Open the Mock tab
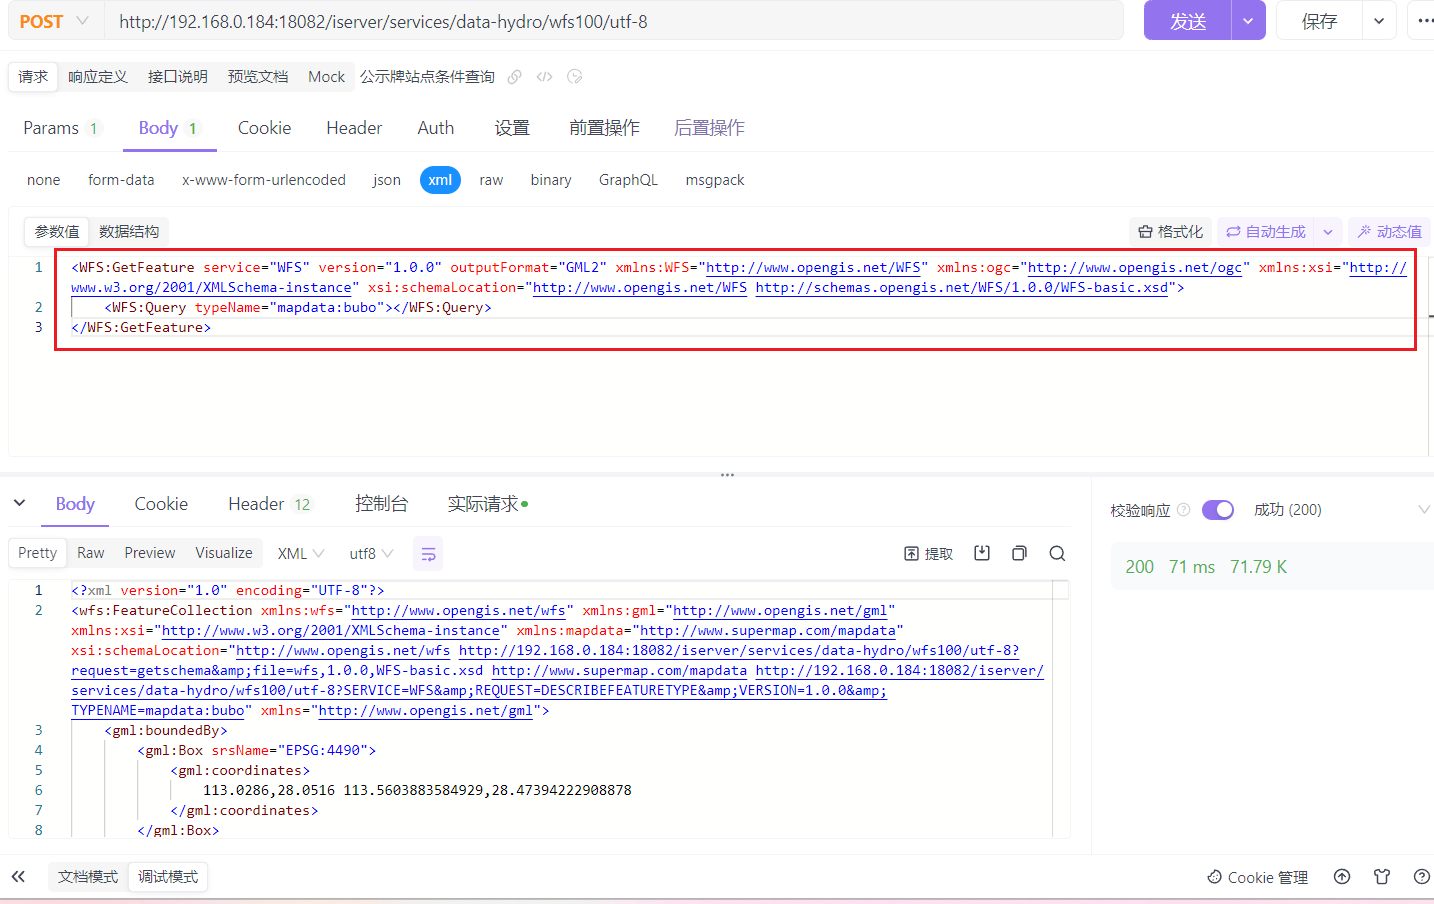1434x904 pixels. tap(326, 76)
